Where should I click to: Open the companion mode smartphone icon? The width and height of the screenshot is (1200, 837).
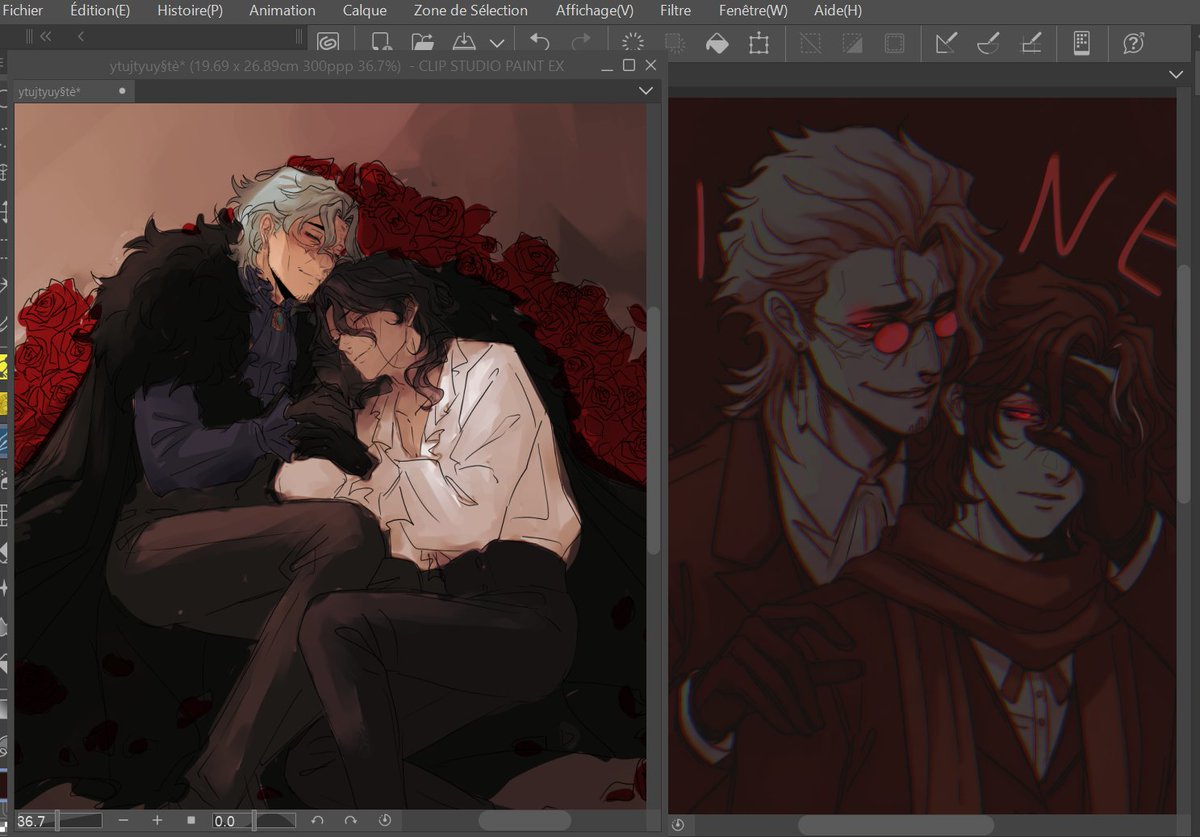click(x=1083, y=42)
